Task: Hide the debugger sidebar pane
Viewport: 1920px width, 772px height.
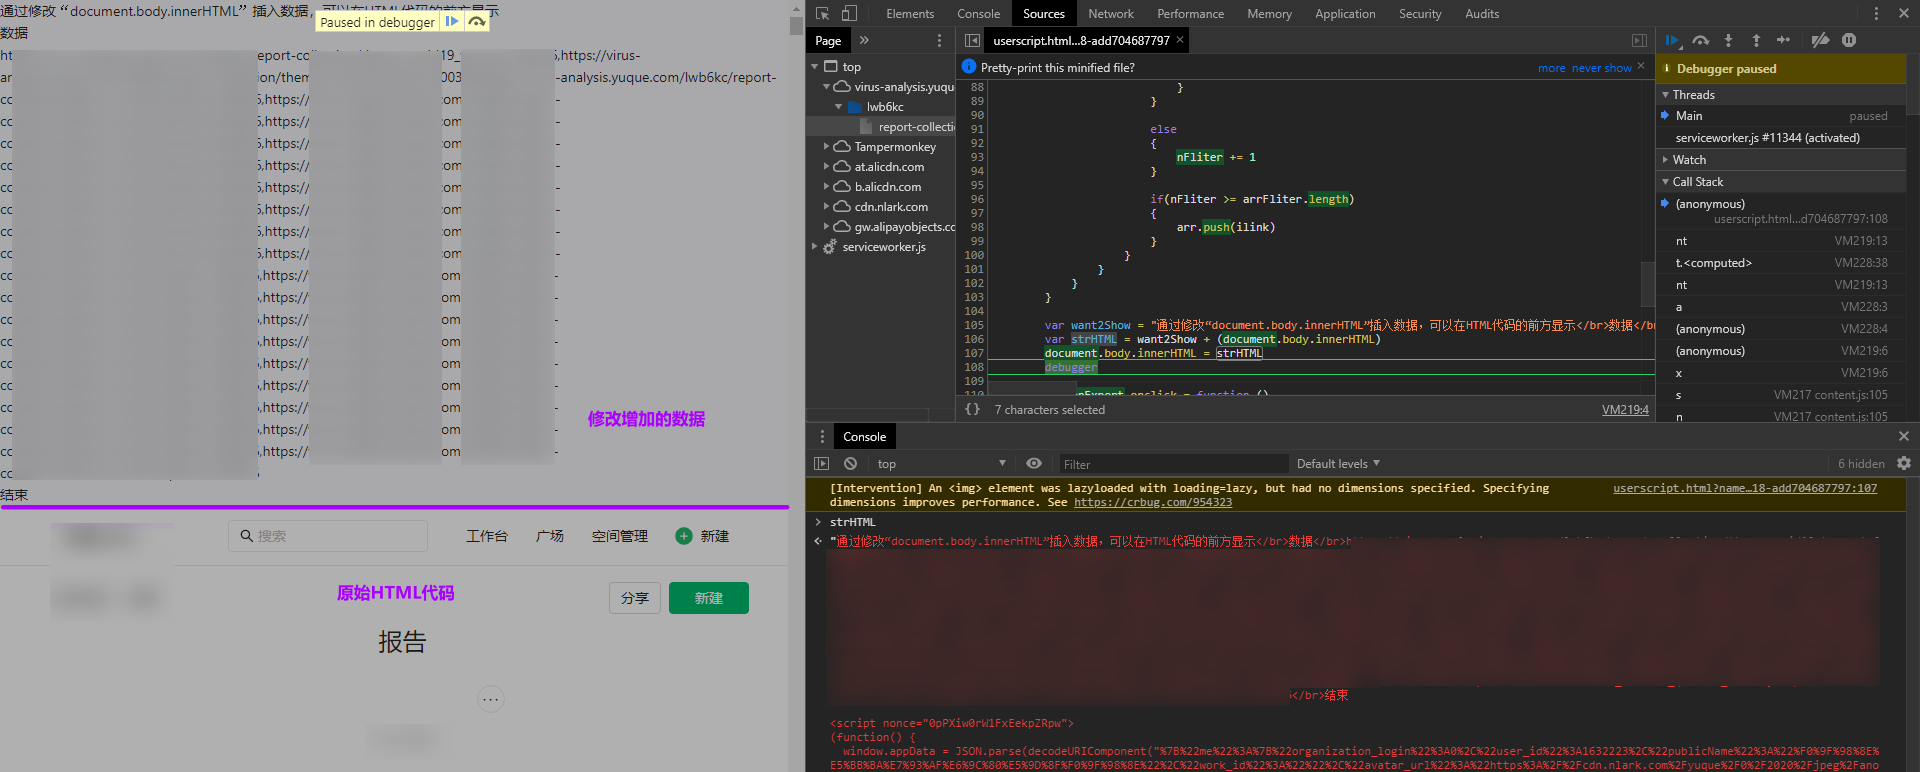Action: coord(1639,40)
